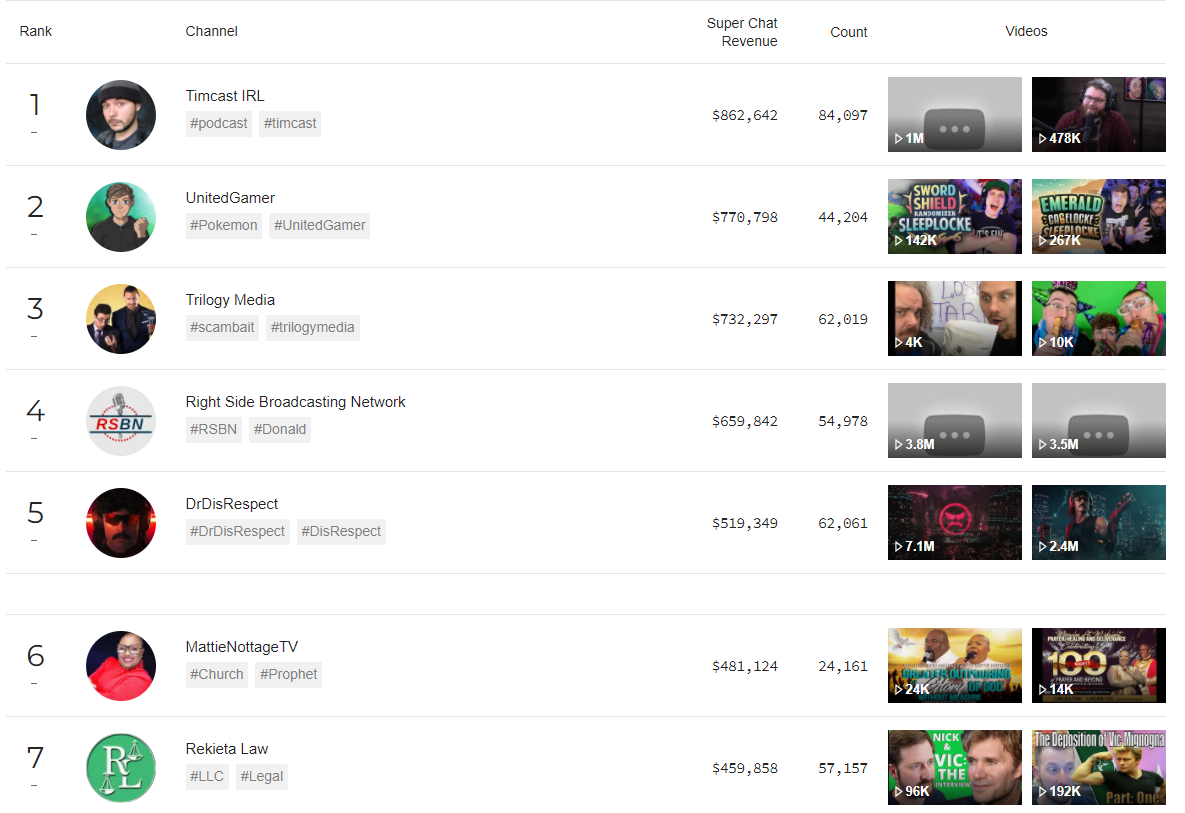
Task: Open Emerald Cagelocke video thumbnail
Action: pos(1099,216)
